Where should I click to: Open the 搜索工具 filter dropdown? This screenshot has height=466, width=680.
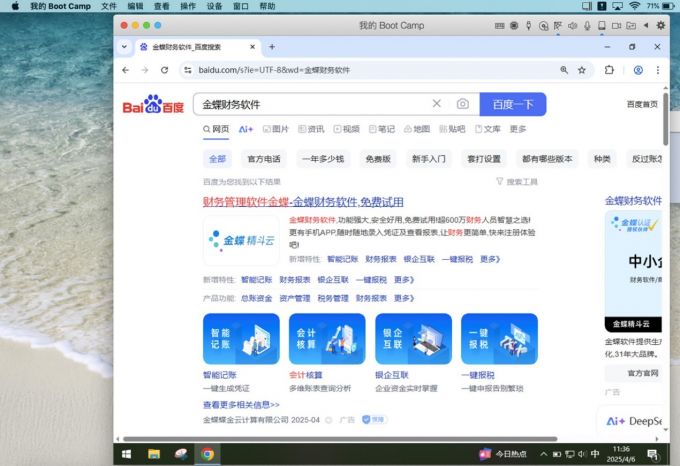pos(517,182)
